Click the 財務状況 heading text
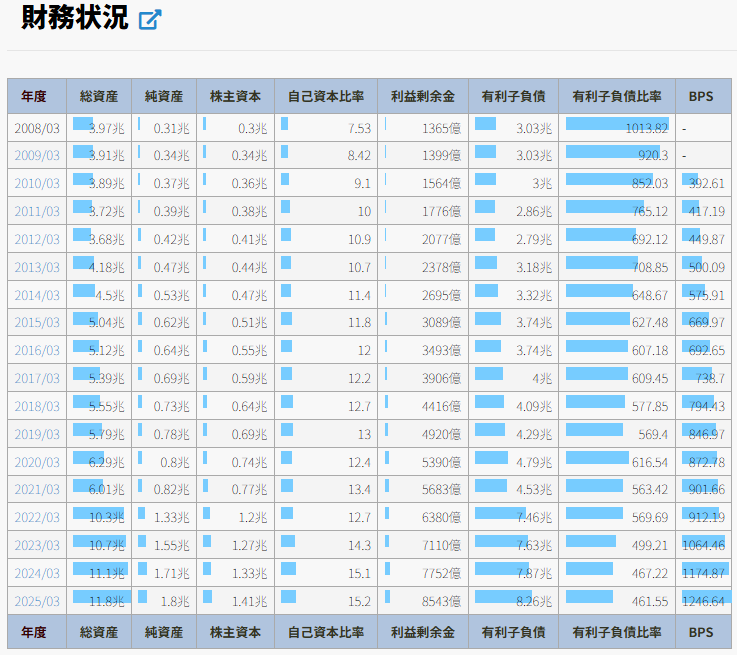 point(74,18)
